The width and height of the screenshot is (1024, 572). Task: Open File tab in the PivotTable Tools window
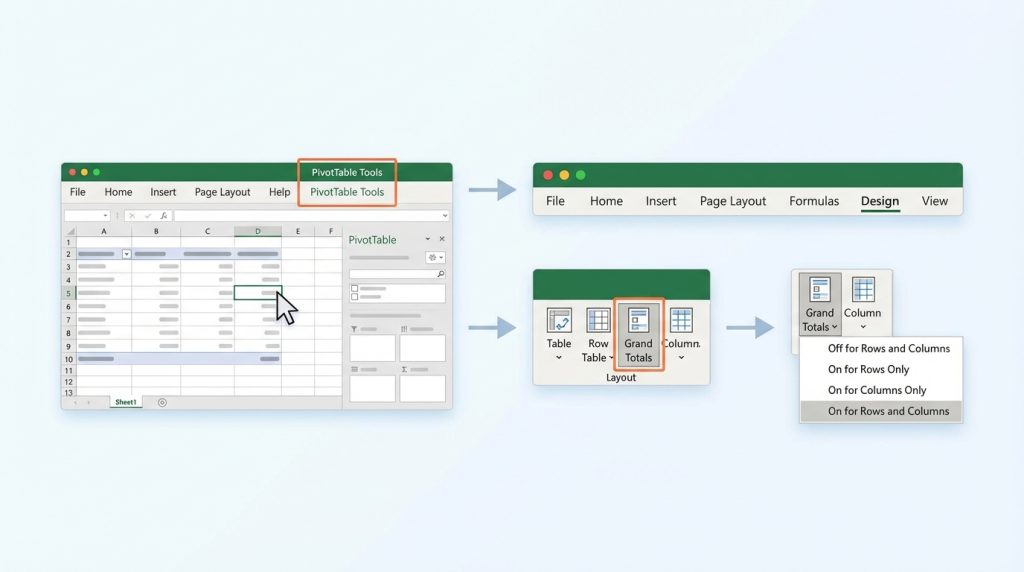tap(78, 192)
